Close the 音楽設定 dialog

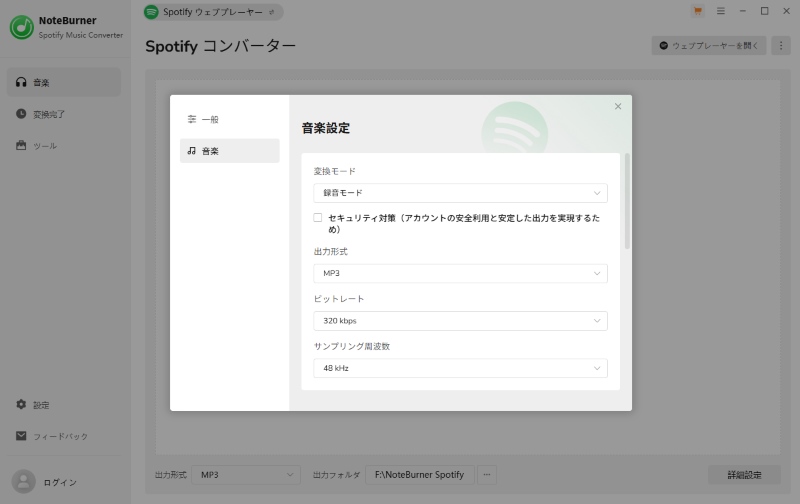coord(618,106)
